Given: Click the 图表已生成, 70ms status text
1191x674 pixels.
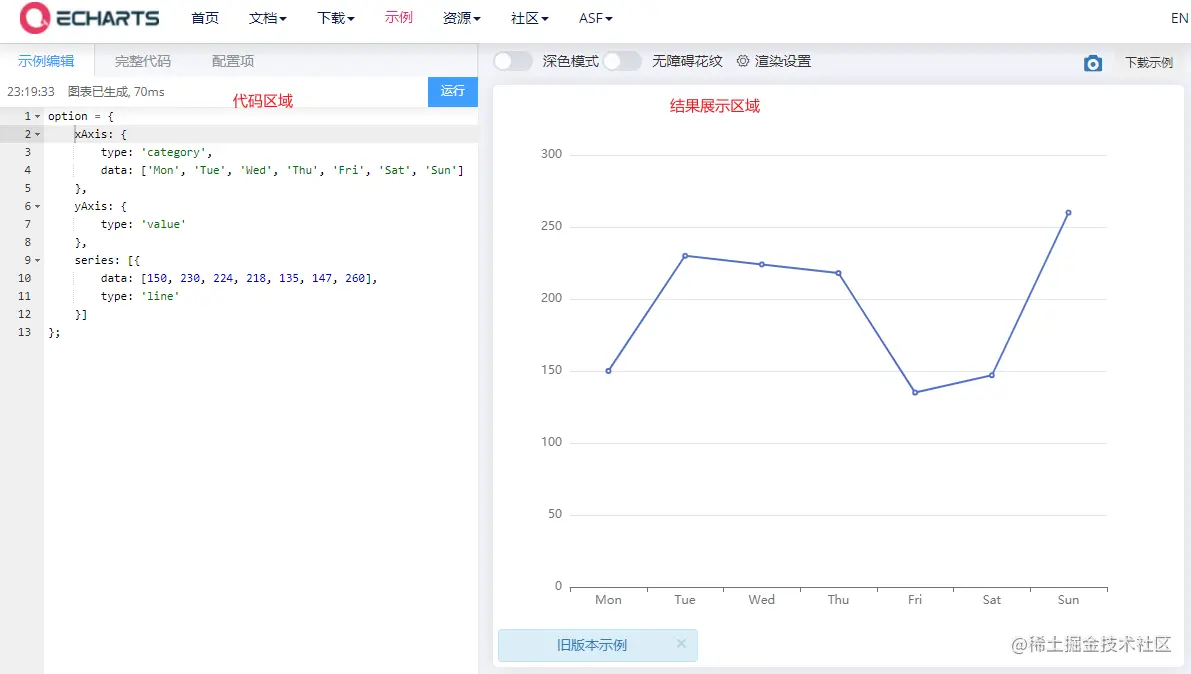Looking at the screenshot, I should point(116,91).
